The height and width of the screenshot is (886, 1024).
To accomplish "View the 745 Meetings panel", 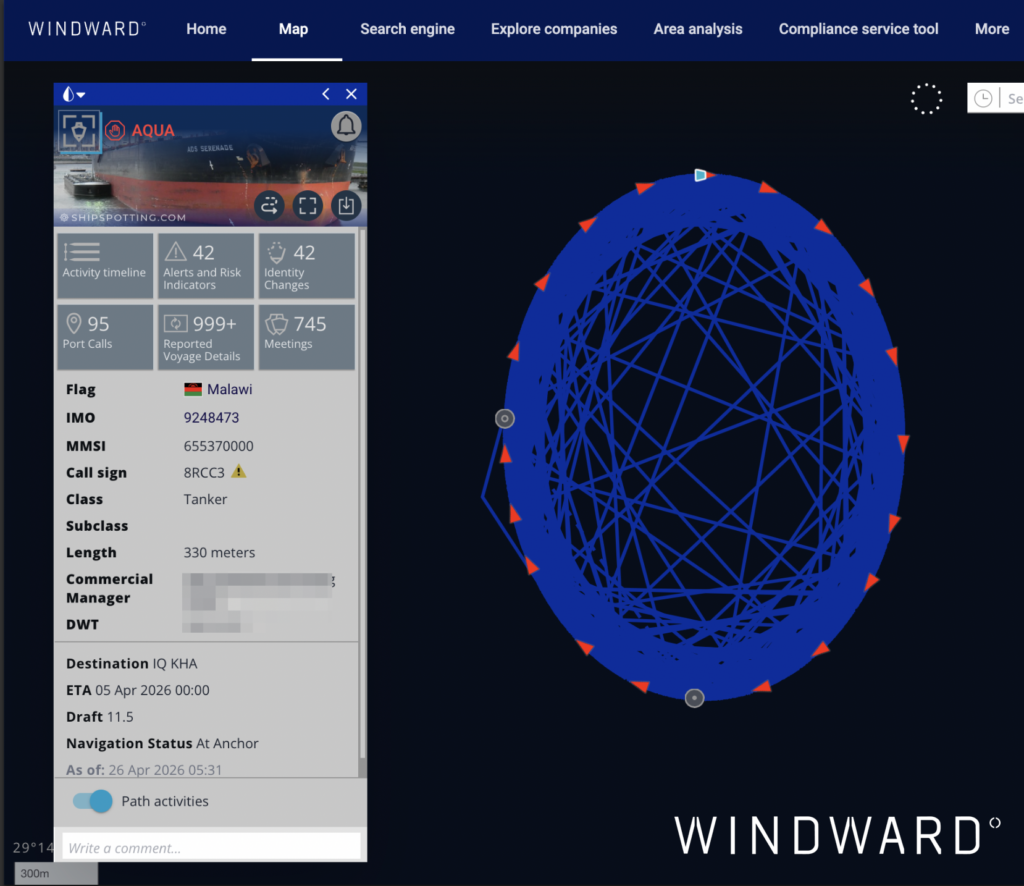I will tap(306, 337).
